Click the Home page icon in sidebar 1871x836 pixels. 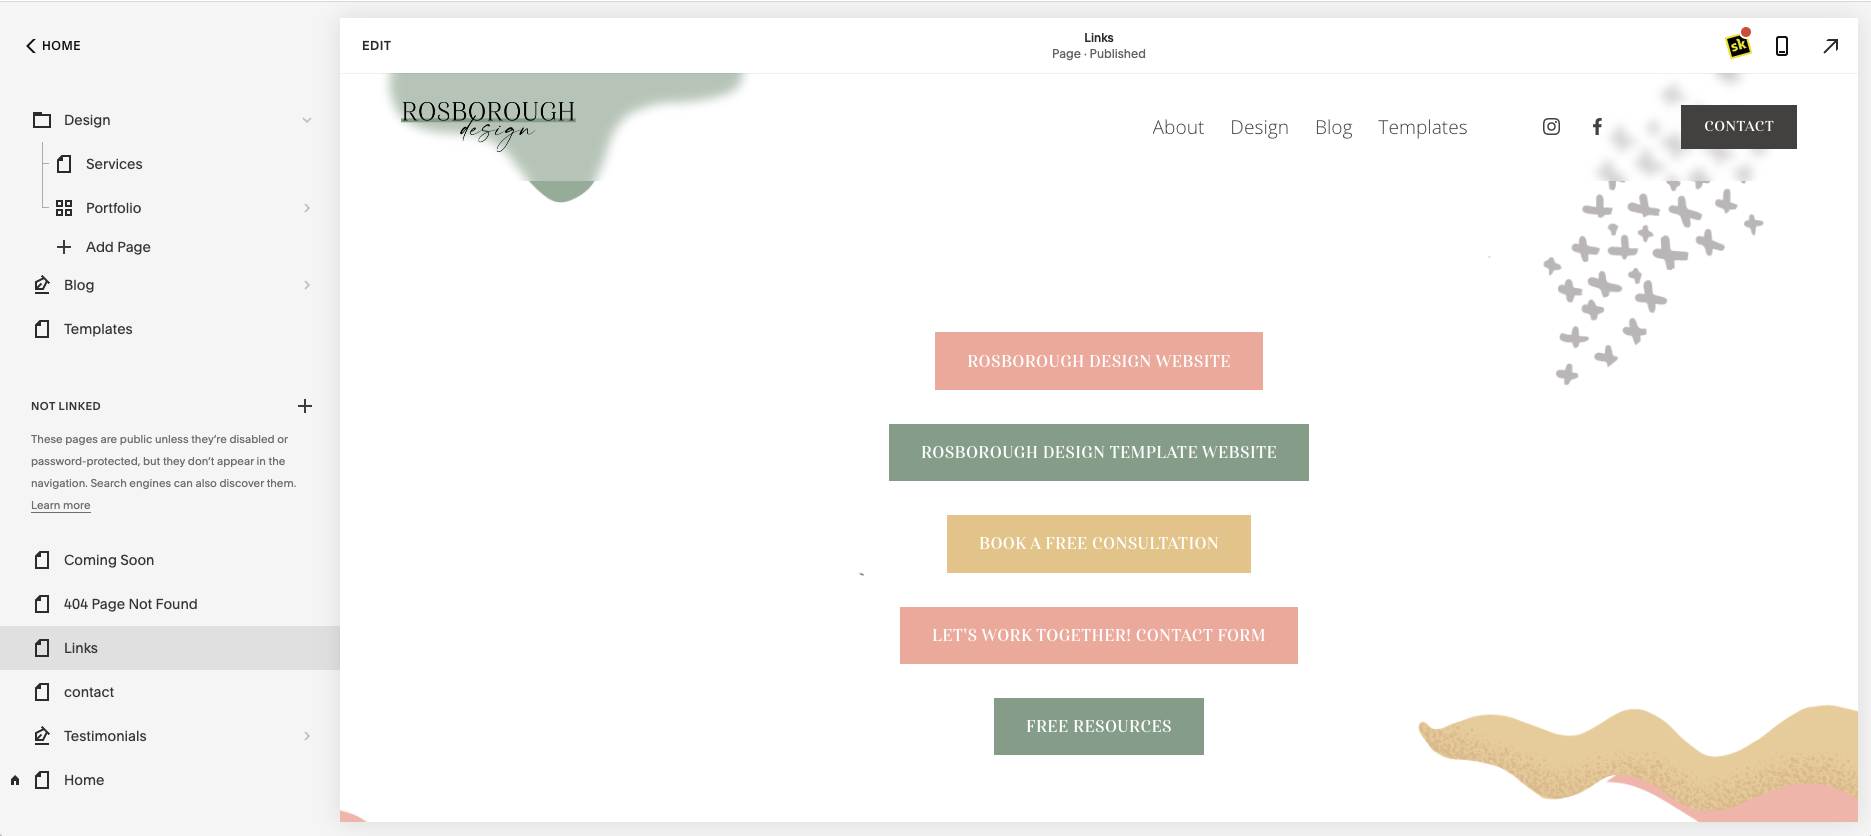click(42, 780)
